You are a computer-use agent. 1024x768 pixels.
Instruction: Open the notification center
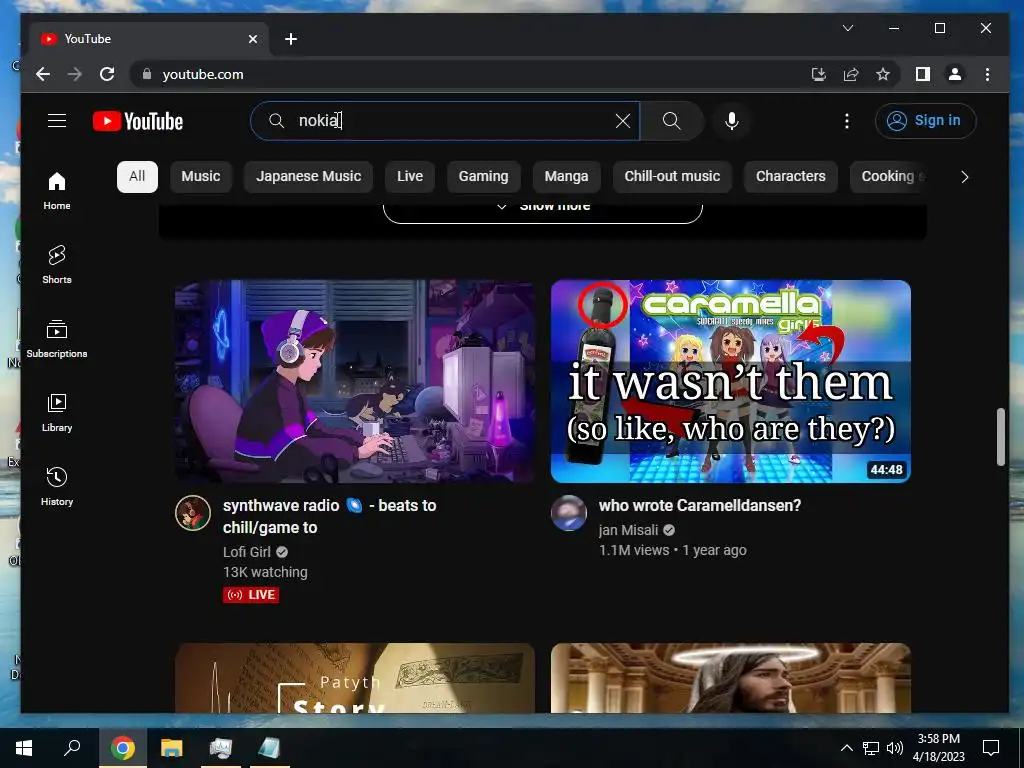coord(991,748)
